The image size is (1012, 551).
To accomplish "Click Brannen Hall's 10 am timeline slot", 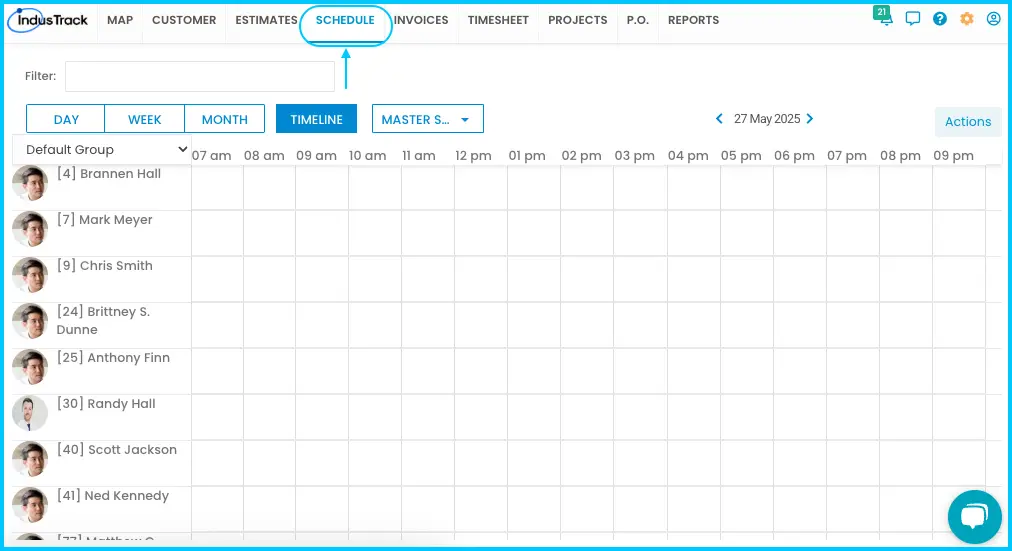I will tap(375, 187).
